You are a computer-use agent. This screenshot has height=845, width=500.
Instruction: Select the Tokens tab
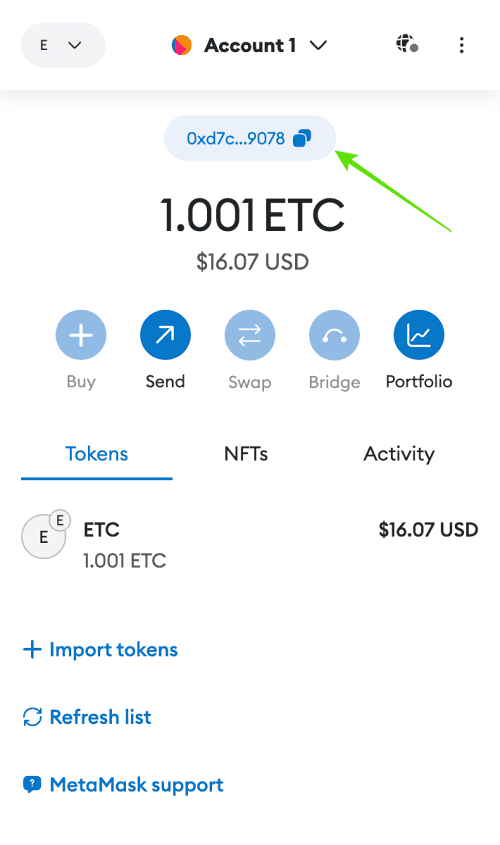pos(96,454)
